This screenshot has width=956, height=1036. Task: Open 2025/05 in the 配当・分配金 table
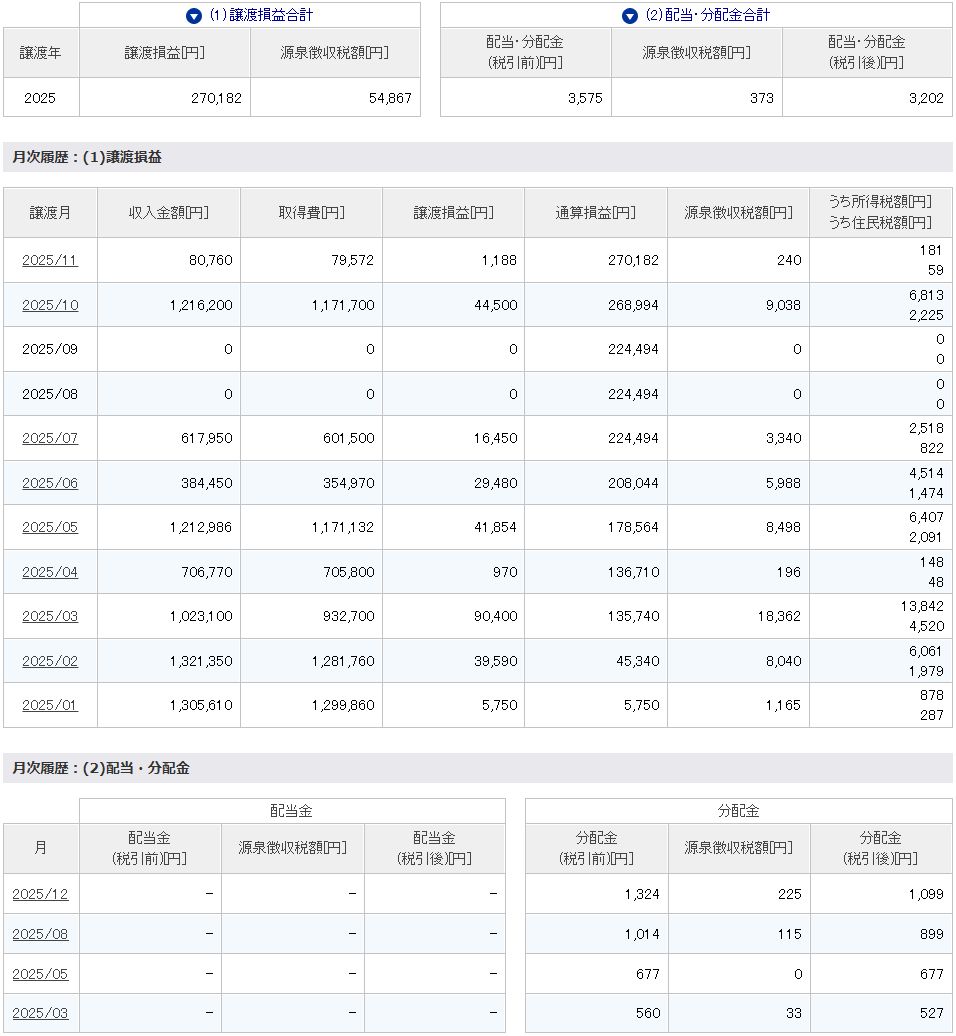(x=40, y=974)
